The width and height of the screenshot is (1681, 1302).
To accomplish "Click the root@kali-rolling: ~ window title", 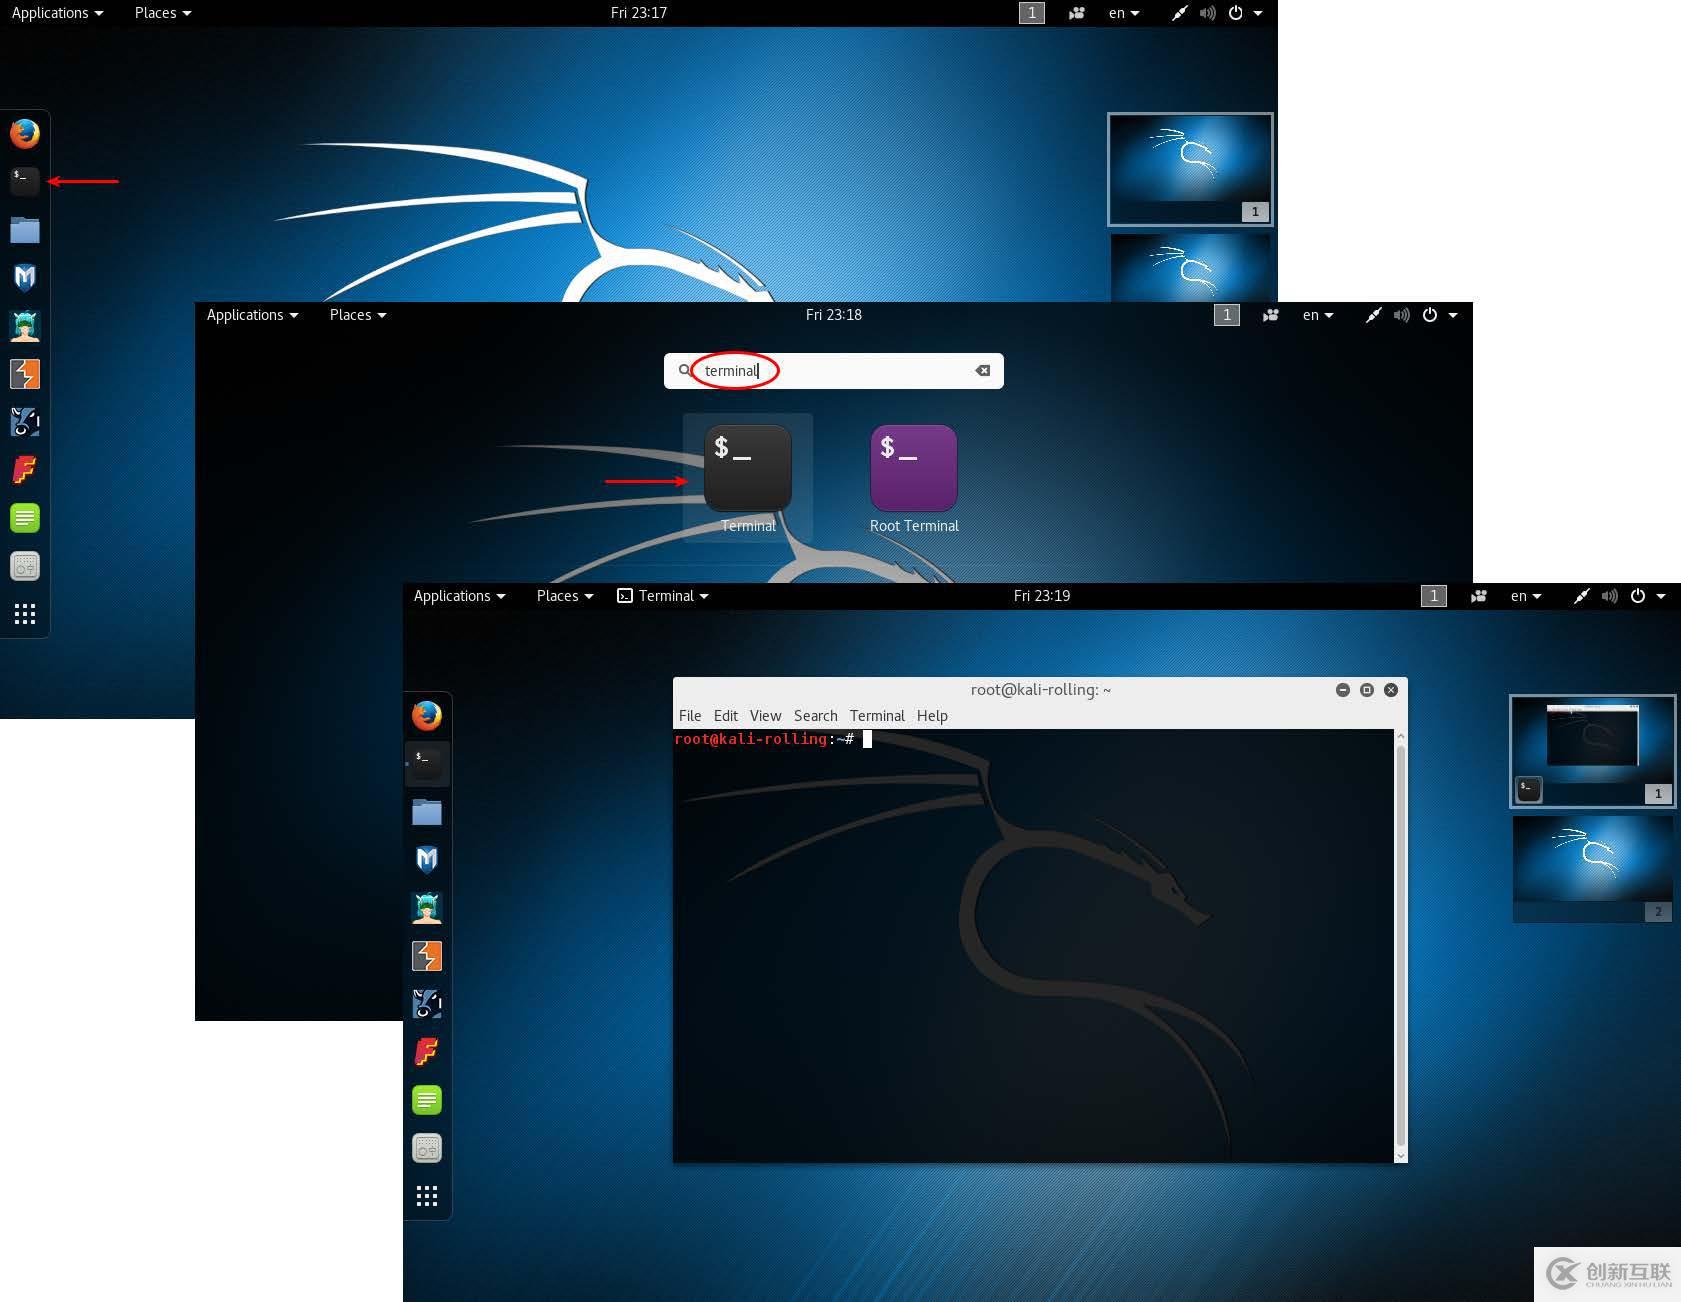I will tap(1041, 690).
